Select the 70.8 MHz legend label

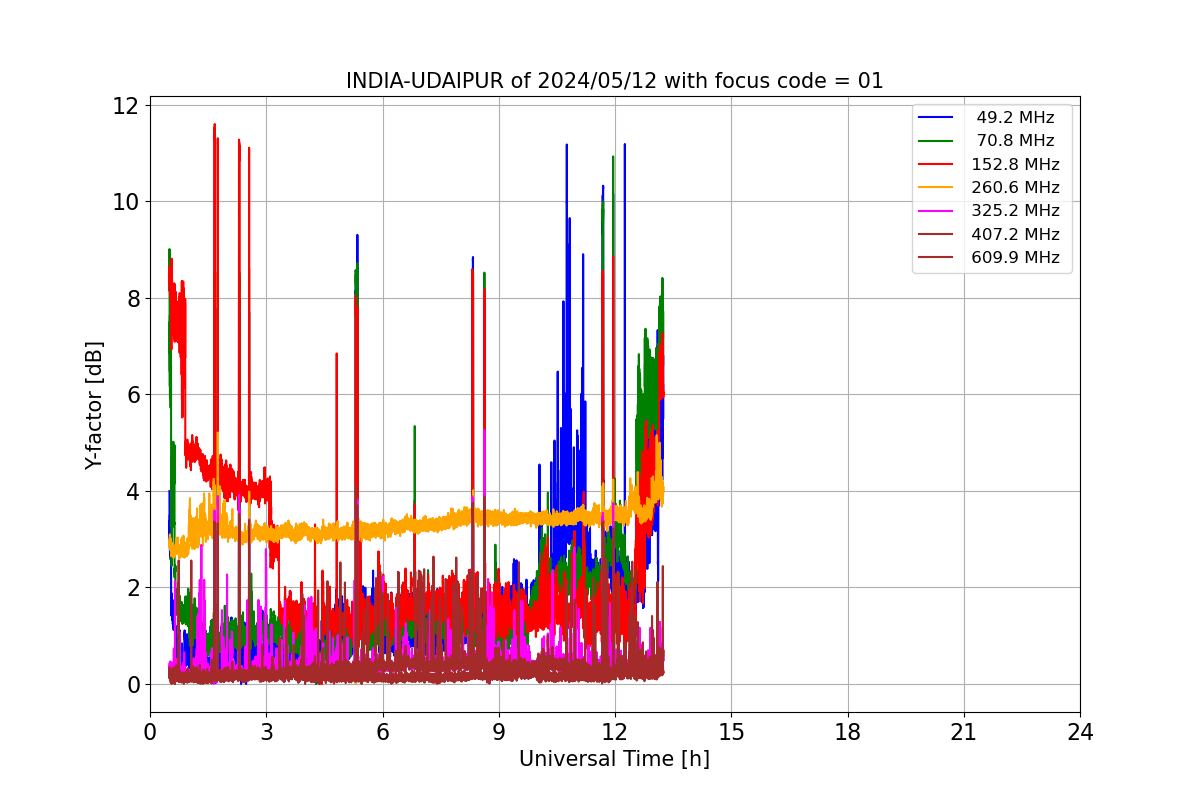[1015, 141]
